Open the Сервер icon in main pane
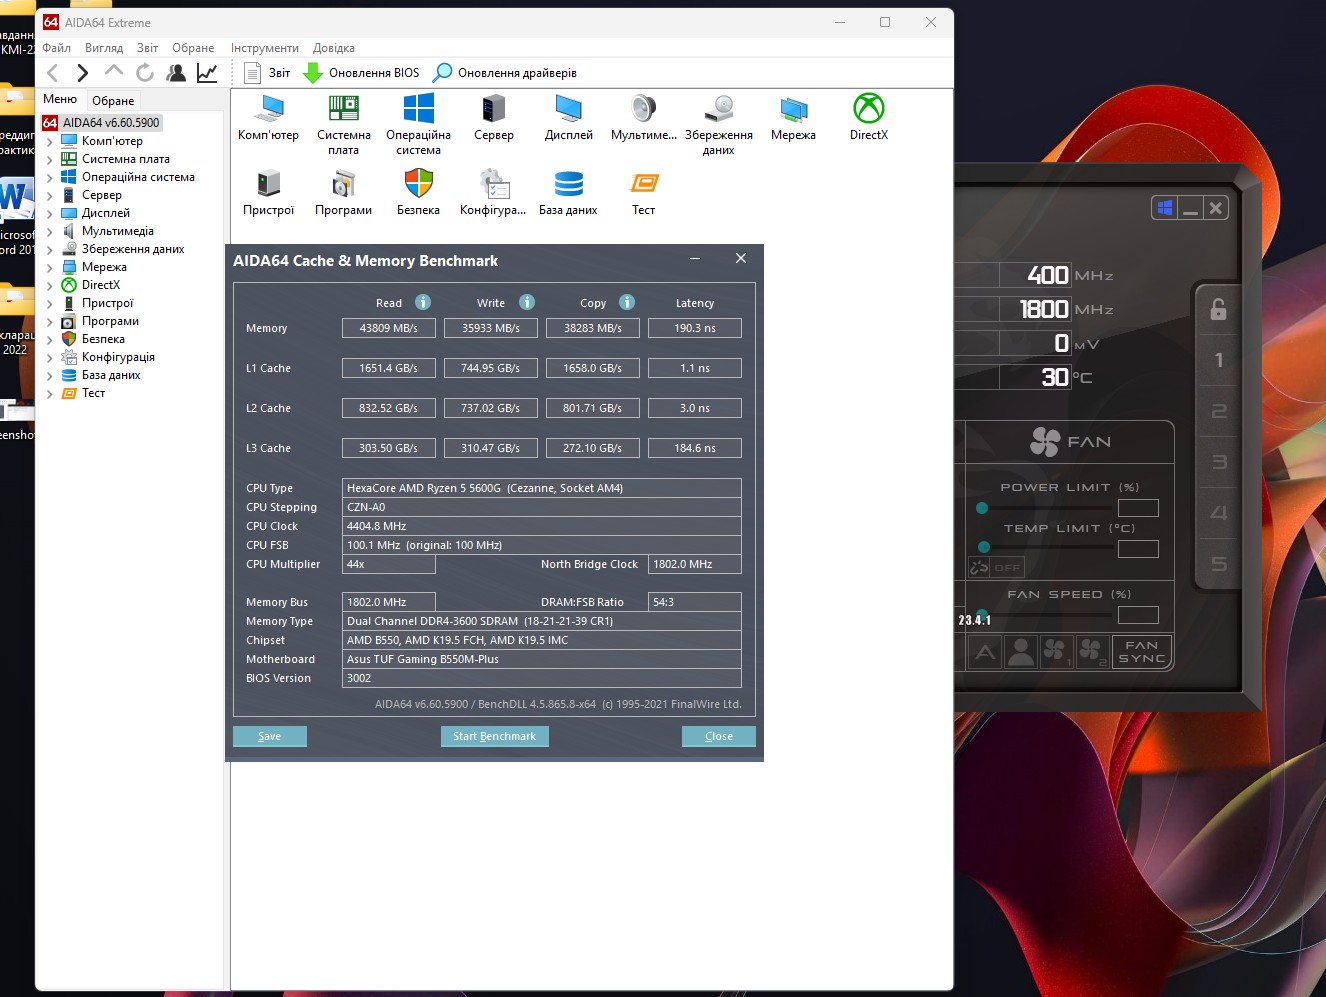This screenshot has width=1326, height=997. coord(493,108)
